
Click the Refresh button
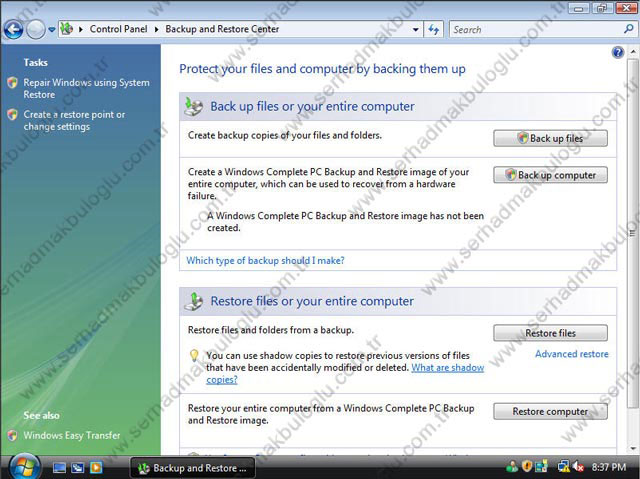[434, 29]
